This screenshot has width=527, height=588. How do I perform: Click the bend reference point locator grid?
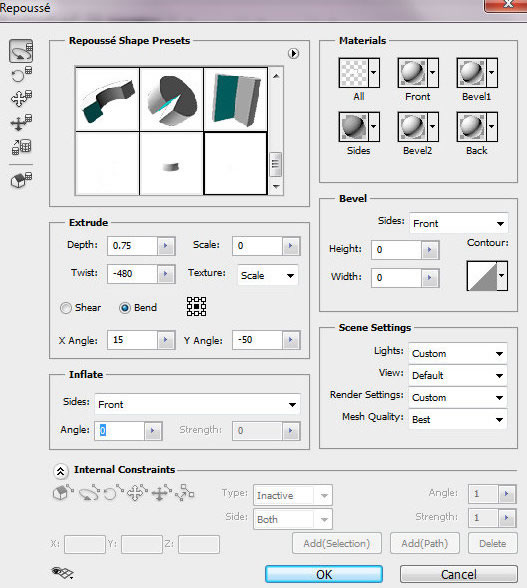point(196,306)
